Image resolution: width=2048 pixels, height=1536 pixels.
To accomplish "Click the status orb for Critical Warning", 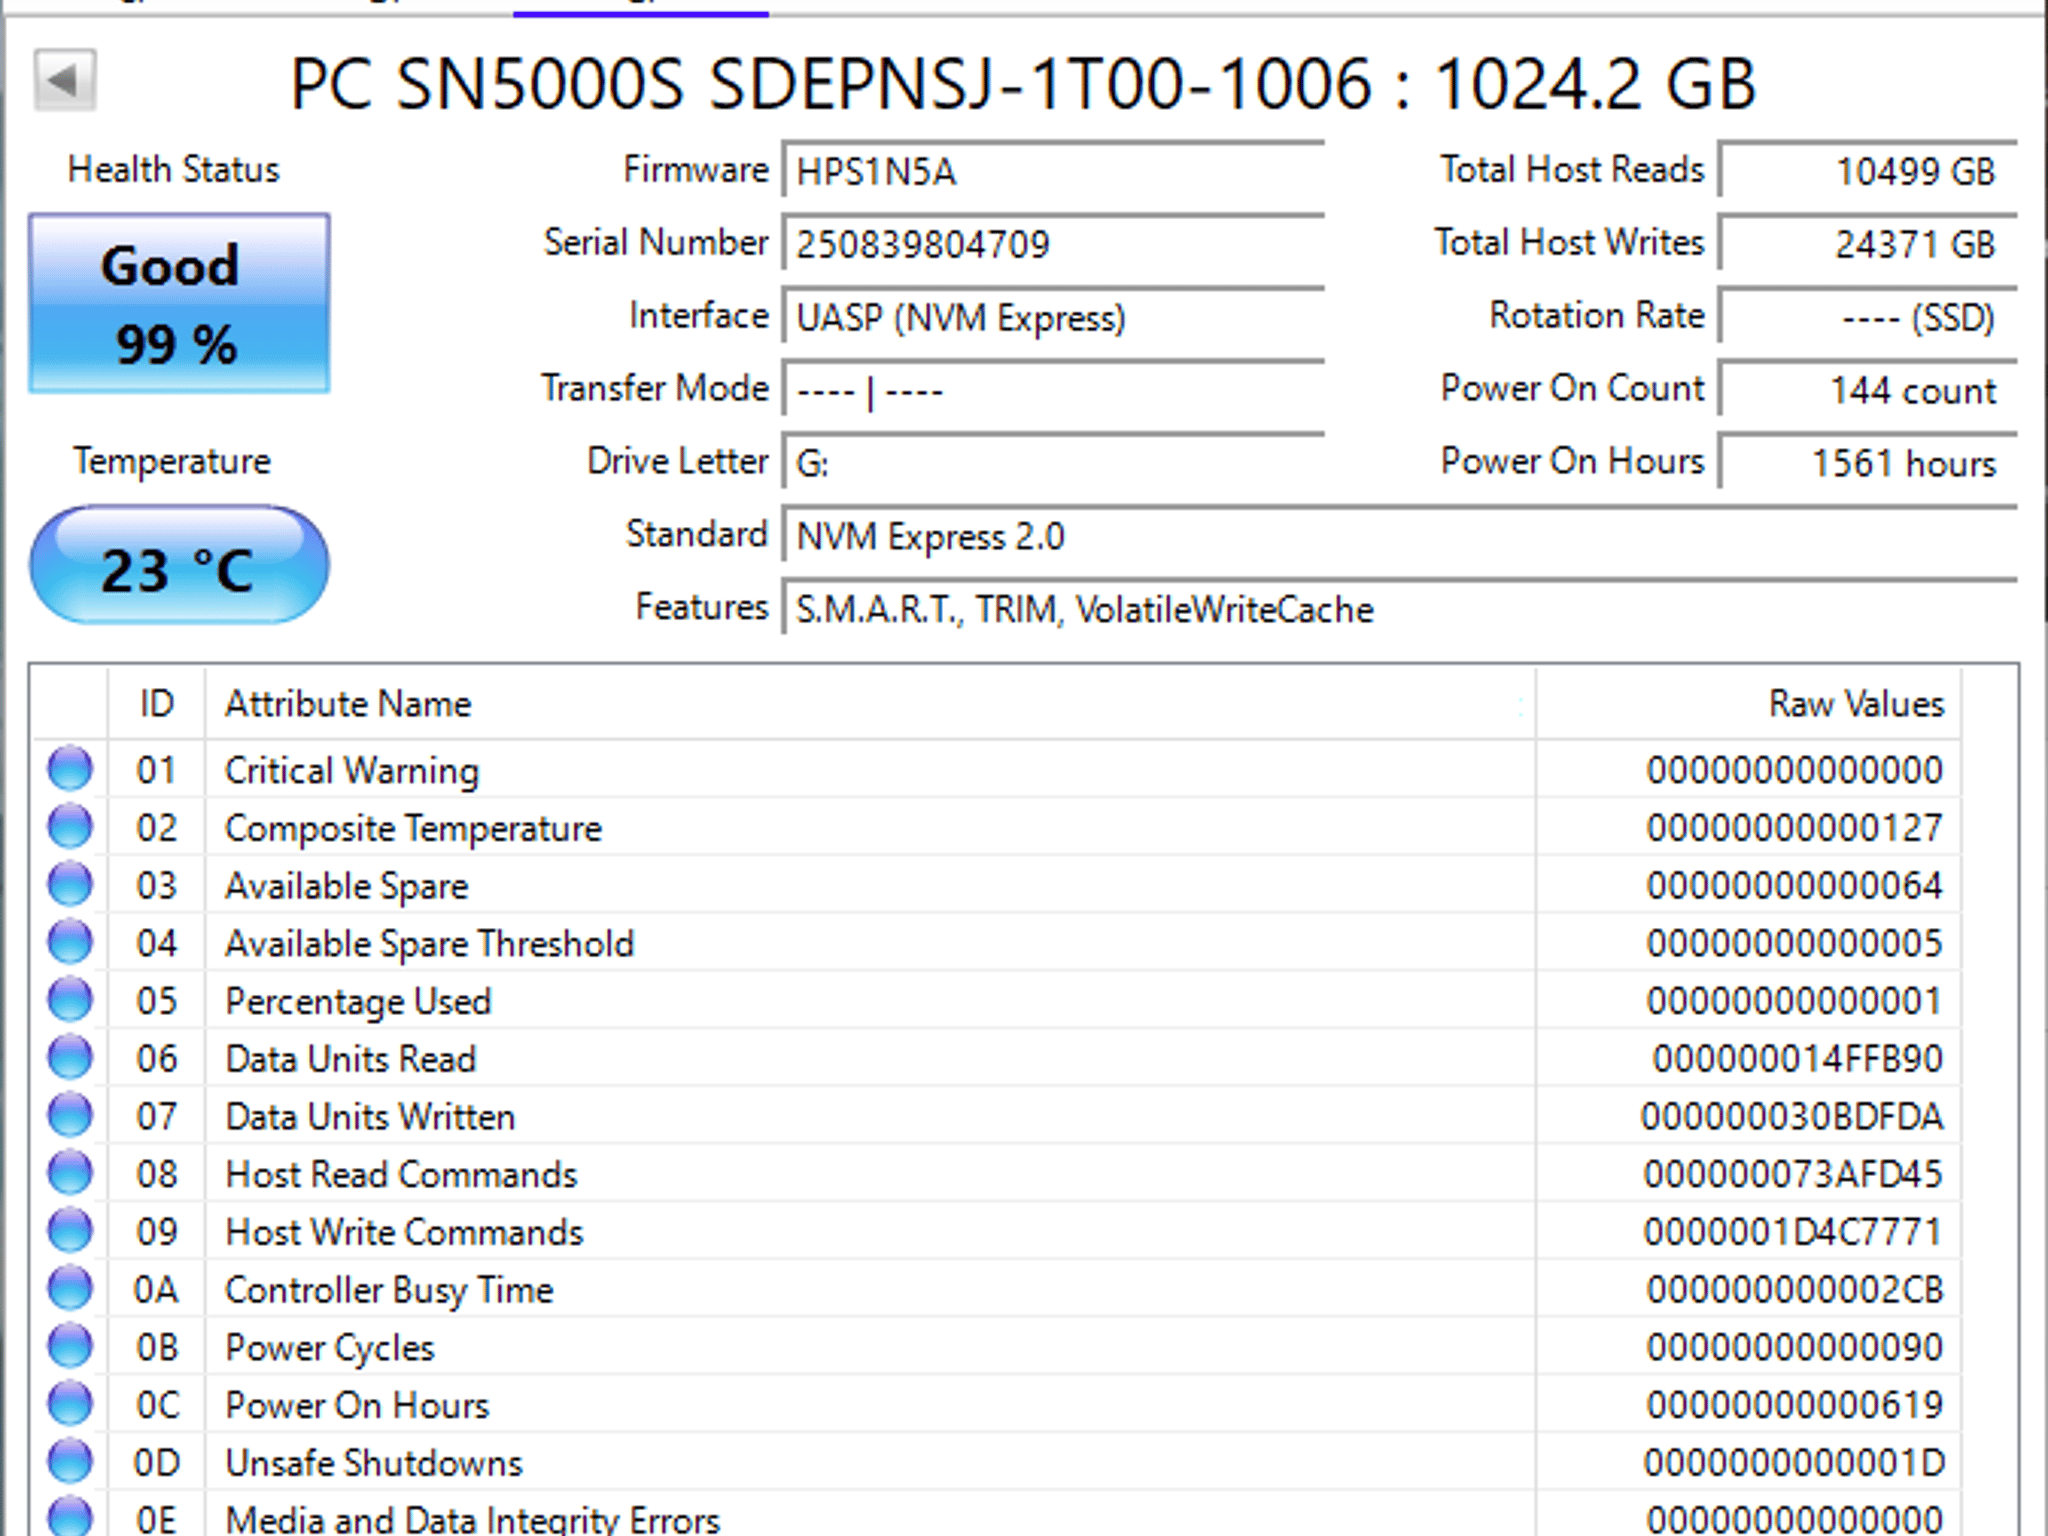I will (70, 769).
